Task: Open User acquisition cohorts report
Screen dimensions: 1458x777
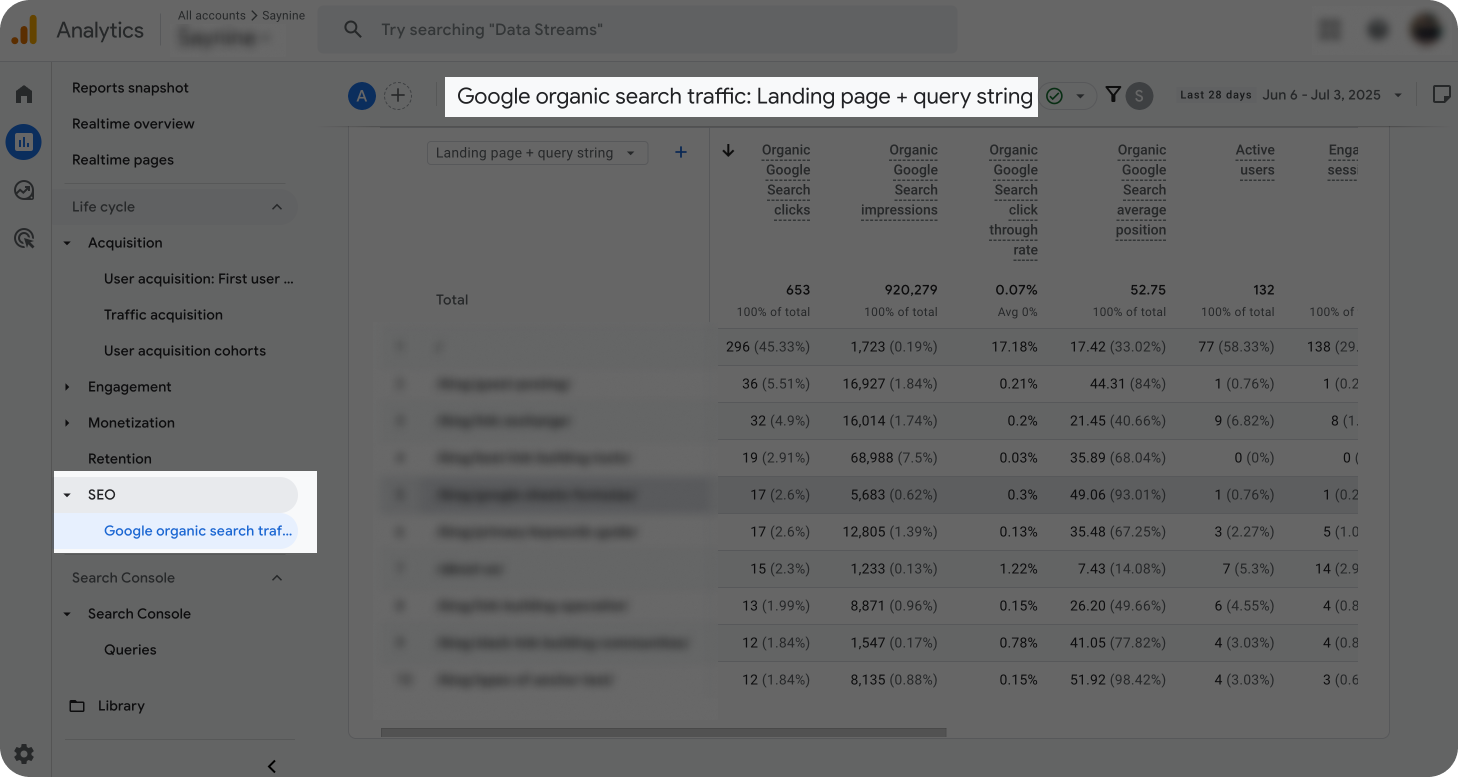Action: pyautogui.click(x=185, y=351)
